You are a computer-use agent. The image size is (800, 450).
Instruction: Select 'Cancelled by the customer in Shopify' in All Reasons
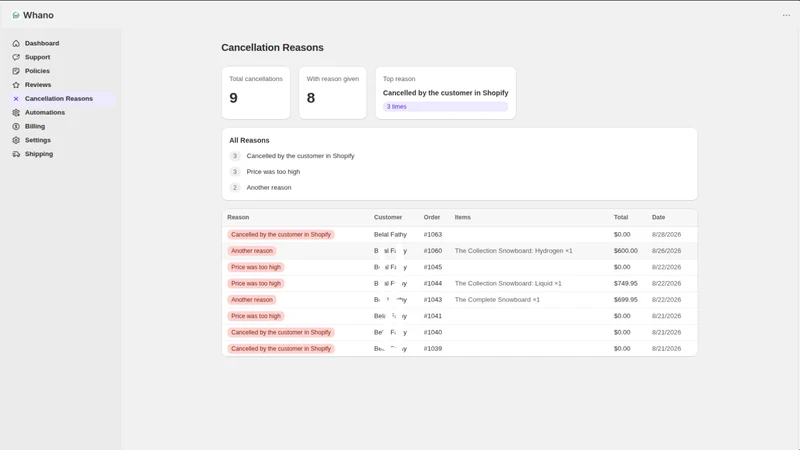click(x=300, y=156)
